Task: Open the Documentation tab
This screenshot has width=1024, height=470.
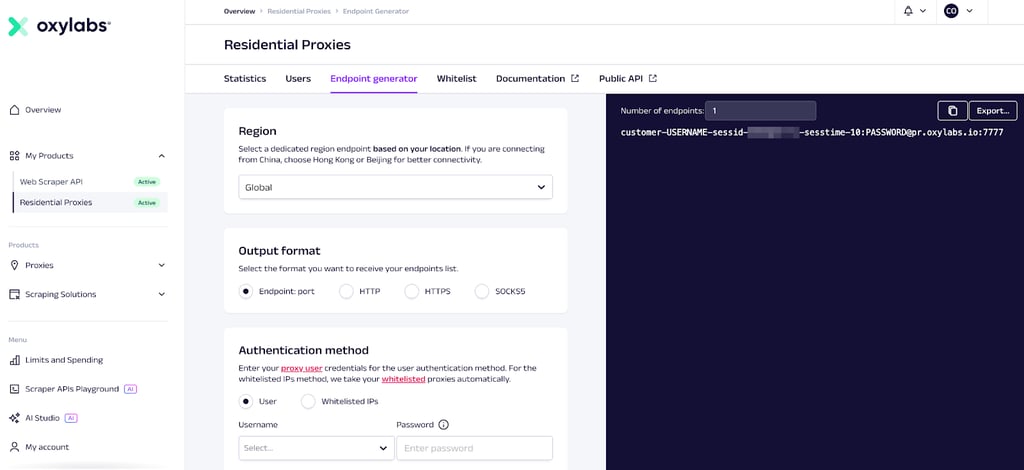Action: (530, 78)
